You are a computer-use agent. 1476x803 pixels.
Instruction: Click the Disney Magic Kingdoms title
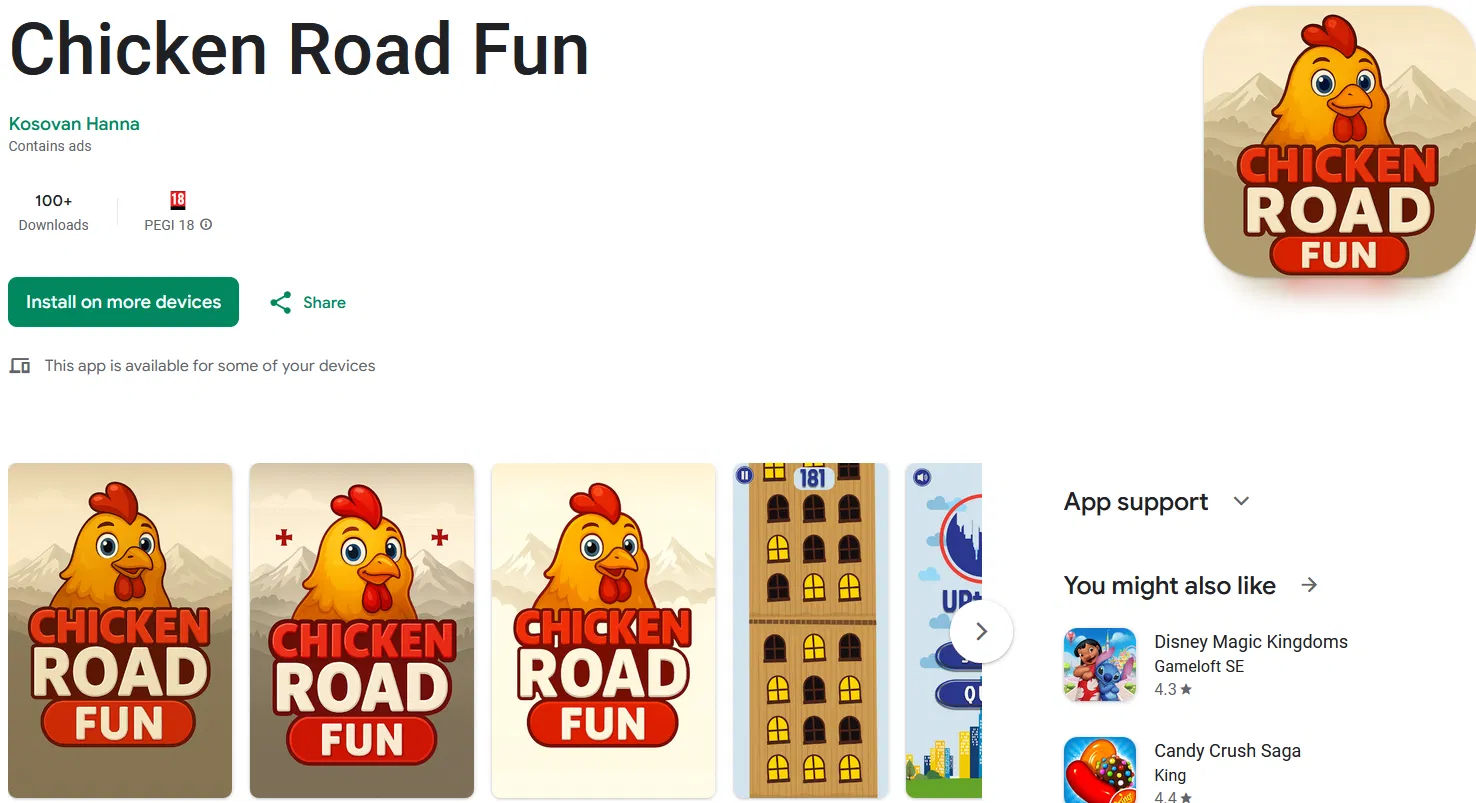pyautogui.click(x=1251, y=642)
